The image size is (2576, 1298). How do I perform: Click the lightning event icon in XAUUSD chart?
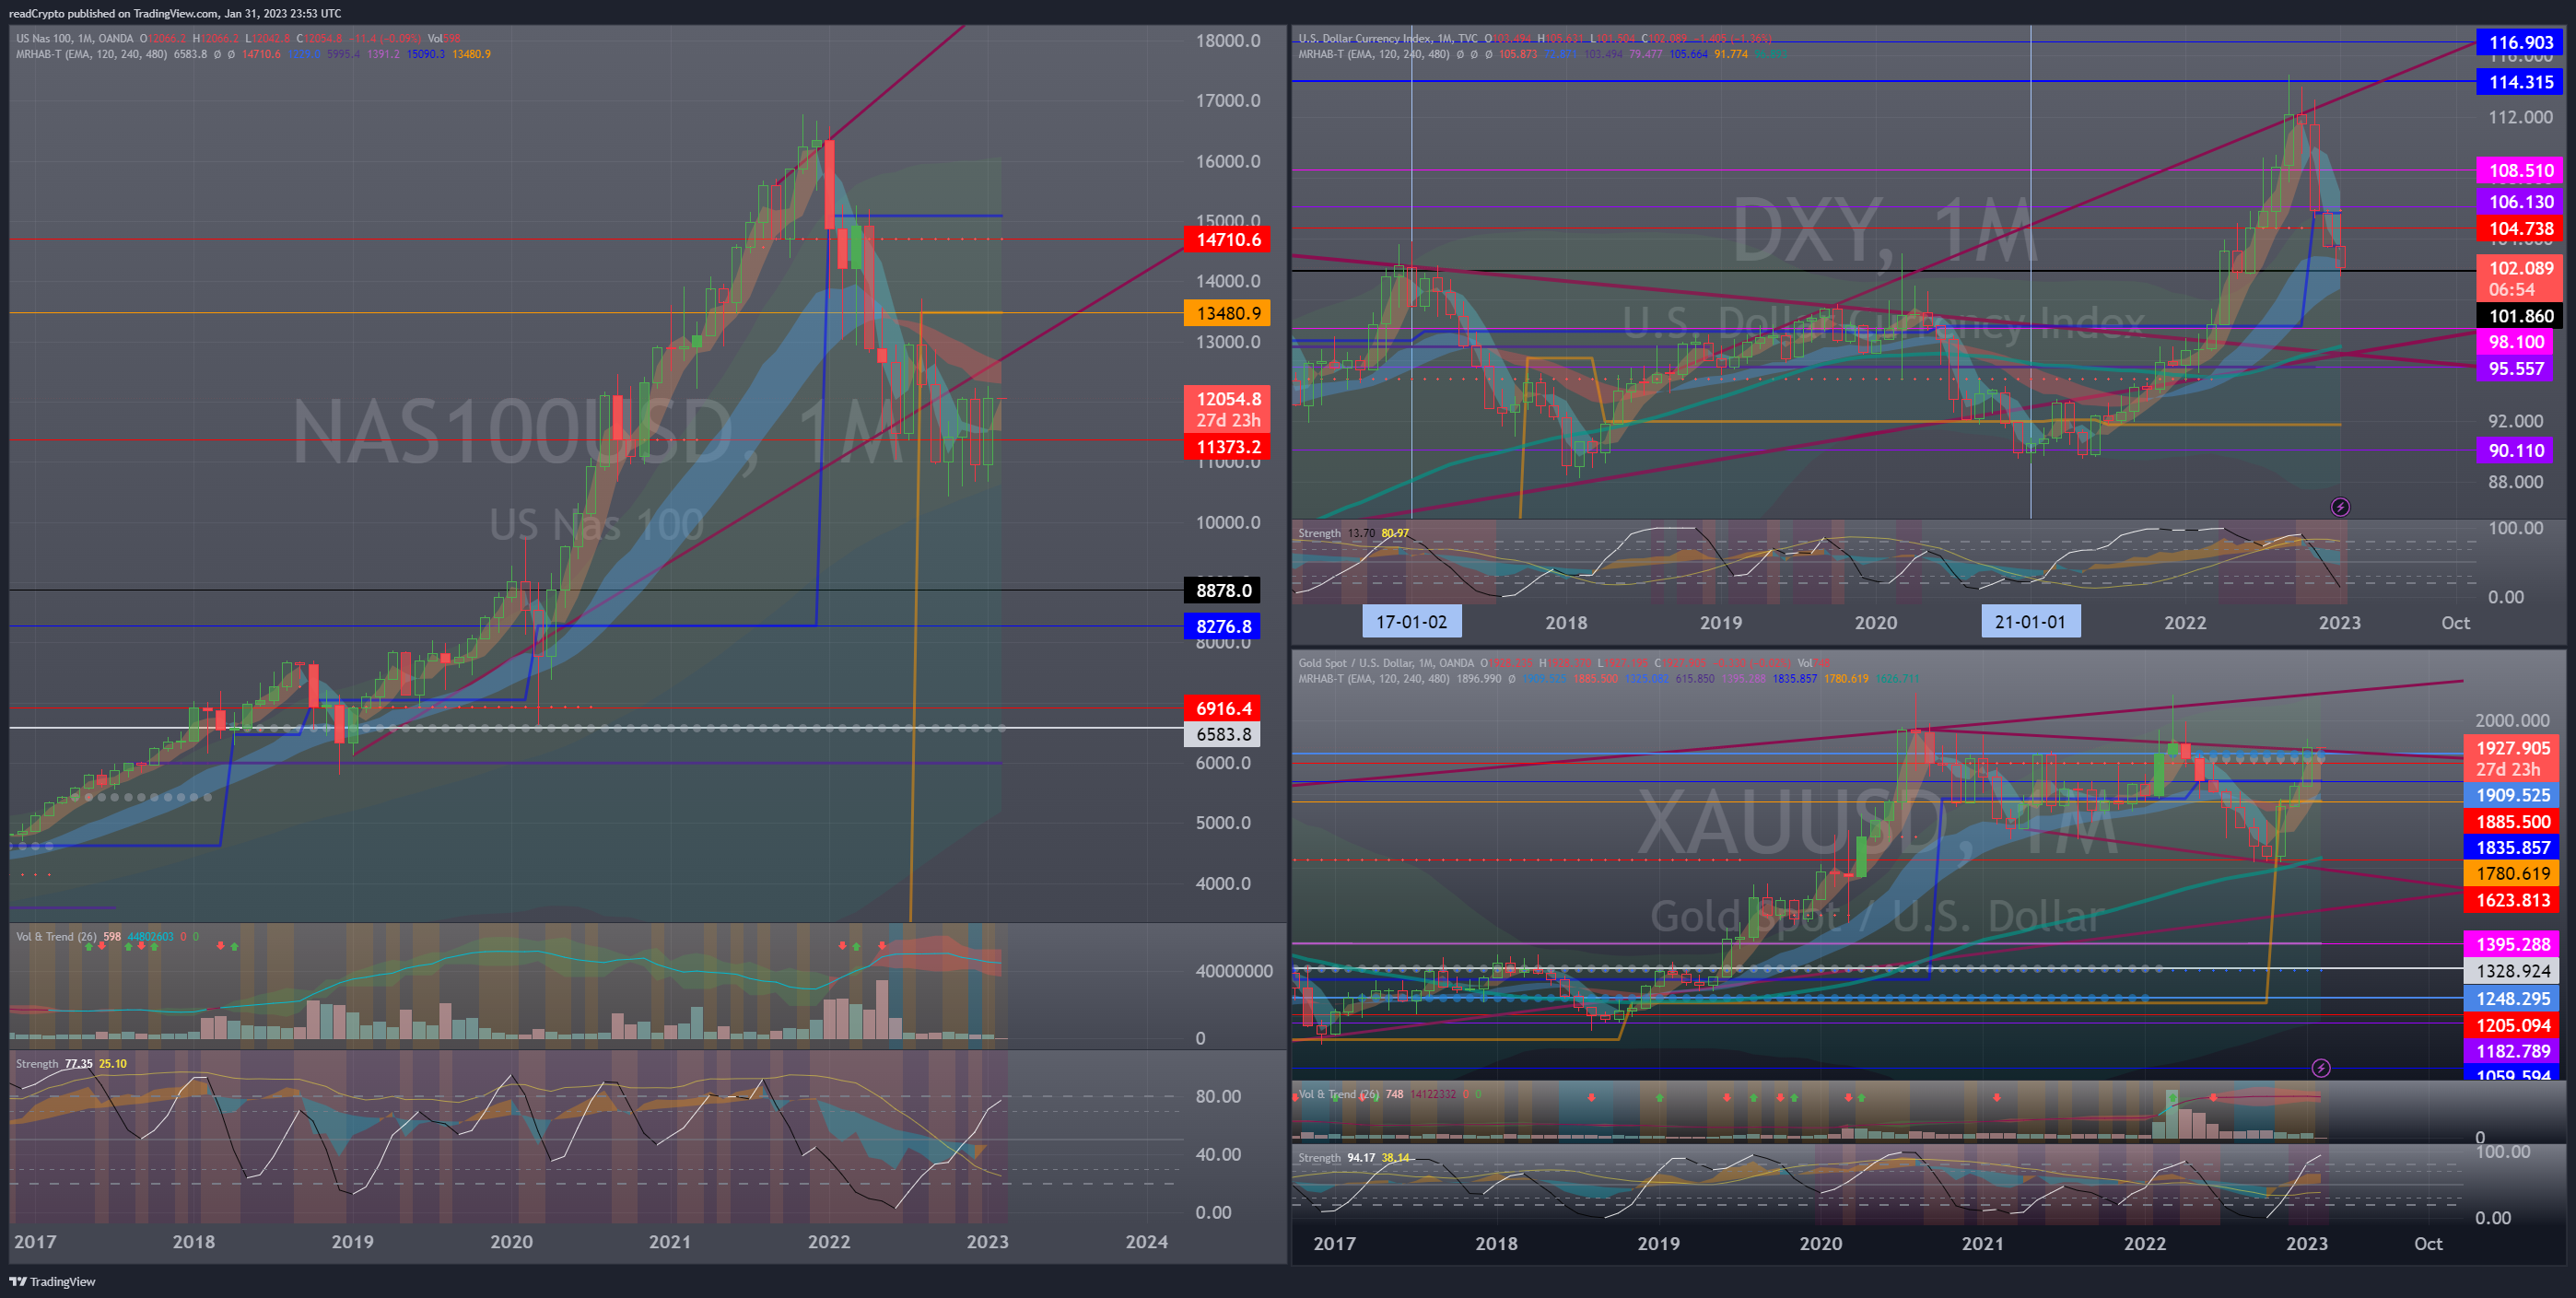tap(2321, 1068)
